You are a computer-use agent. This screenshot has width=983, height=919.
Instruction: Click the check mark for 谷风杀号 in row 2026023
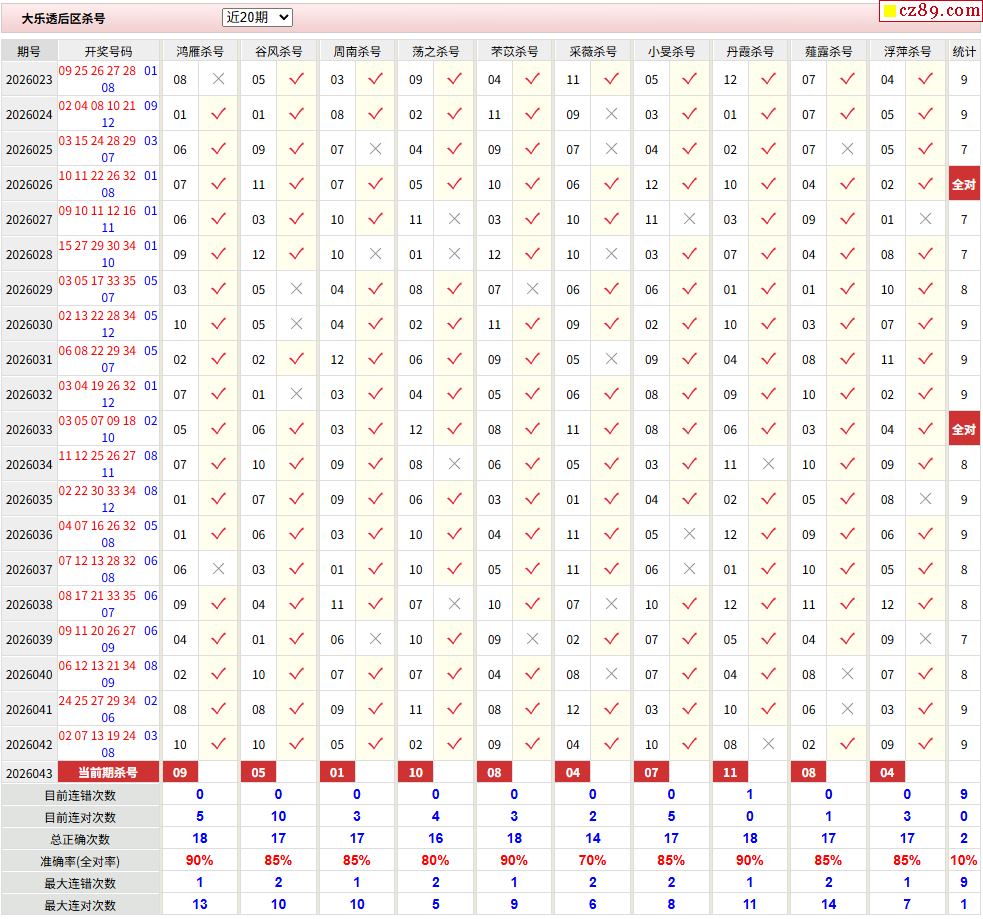(x=296, y=79)
